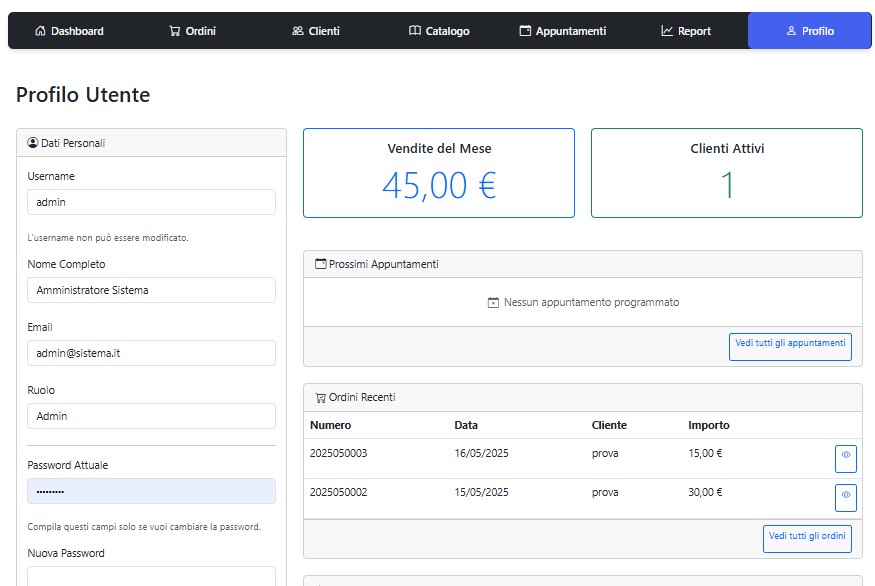The width and height of the screenshot is (875, 586).
Task: Click the Ruolo field showing Admin
Action: coord(151,416)
